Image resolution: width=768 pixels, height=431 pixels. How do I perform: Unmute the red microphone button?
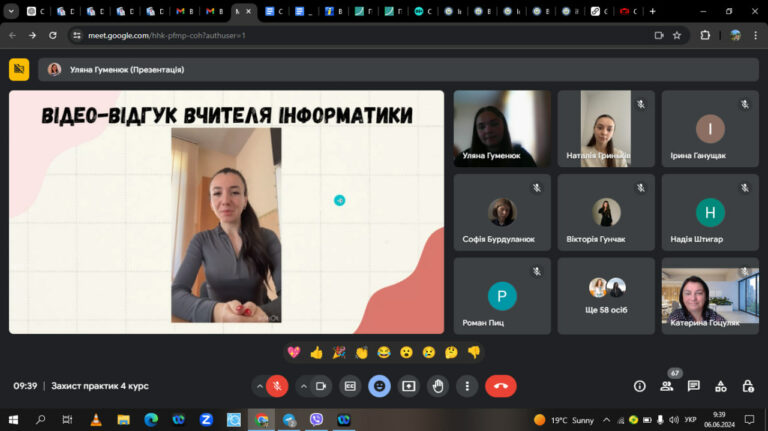(277, 386)
